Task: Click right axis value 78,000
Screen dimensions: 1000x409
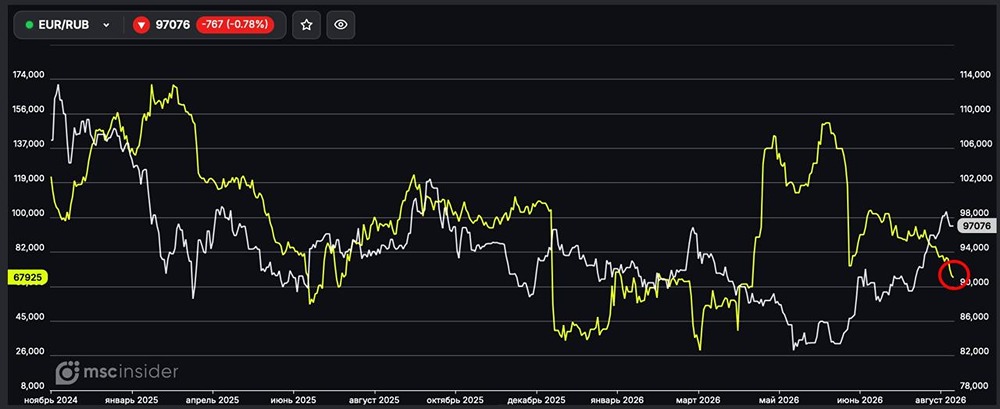Action: [976, 386]
